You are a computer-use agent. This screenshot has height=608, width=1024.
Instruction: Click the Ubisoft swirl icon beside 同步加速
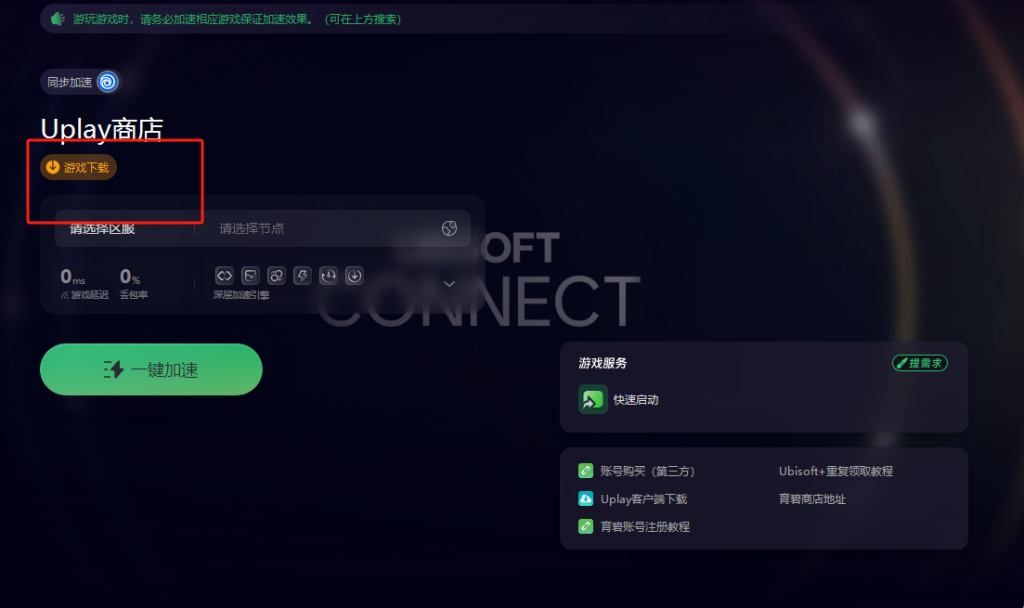[108, 82]
